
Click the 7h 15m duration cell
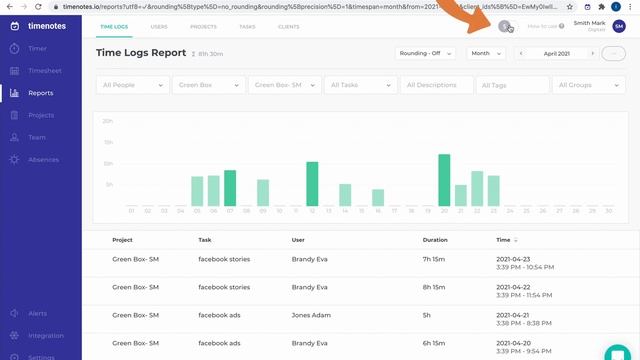pos(434,259)
